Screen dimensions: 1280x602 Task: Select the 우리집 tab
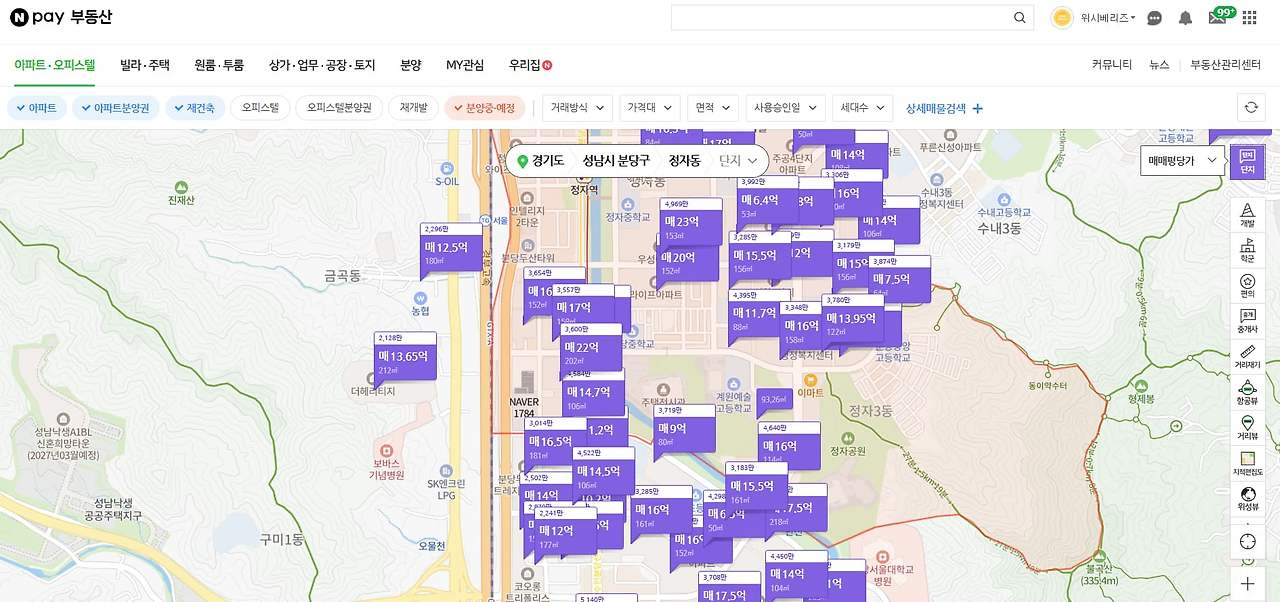530,65
